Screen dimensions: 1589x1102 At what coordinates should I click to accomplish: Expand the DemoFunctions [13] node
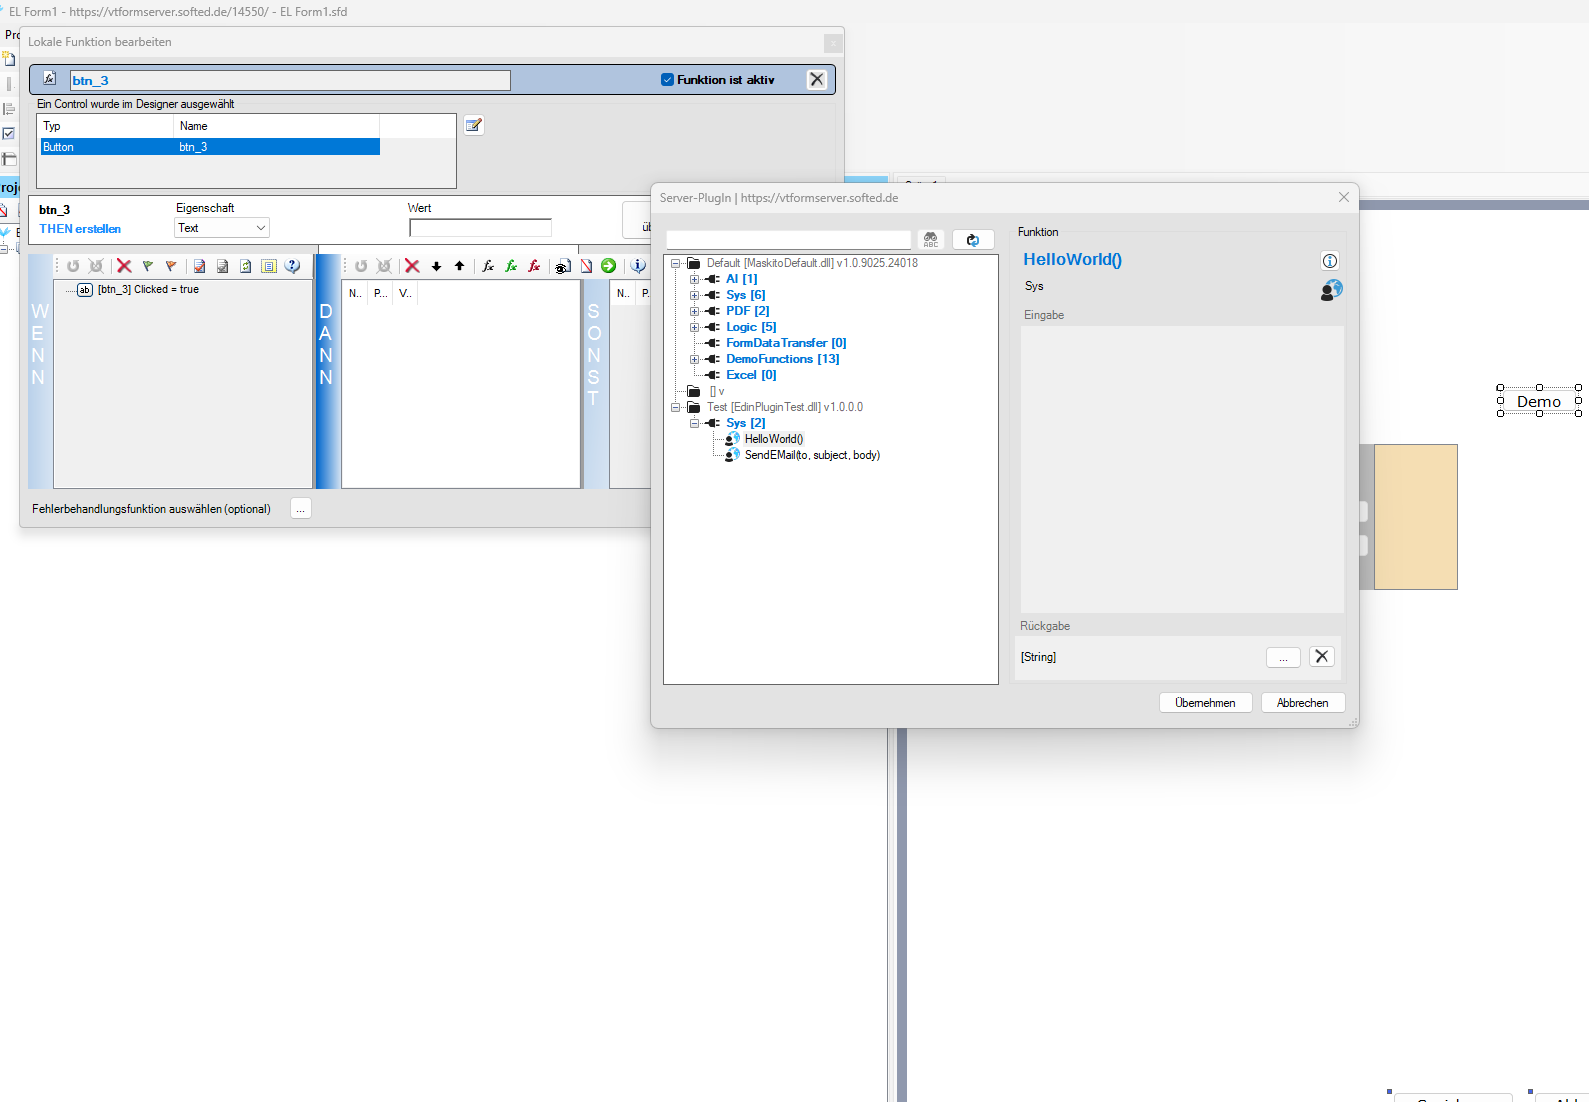tap(694, 359)
